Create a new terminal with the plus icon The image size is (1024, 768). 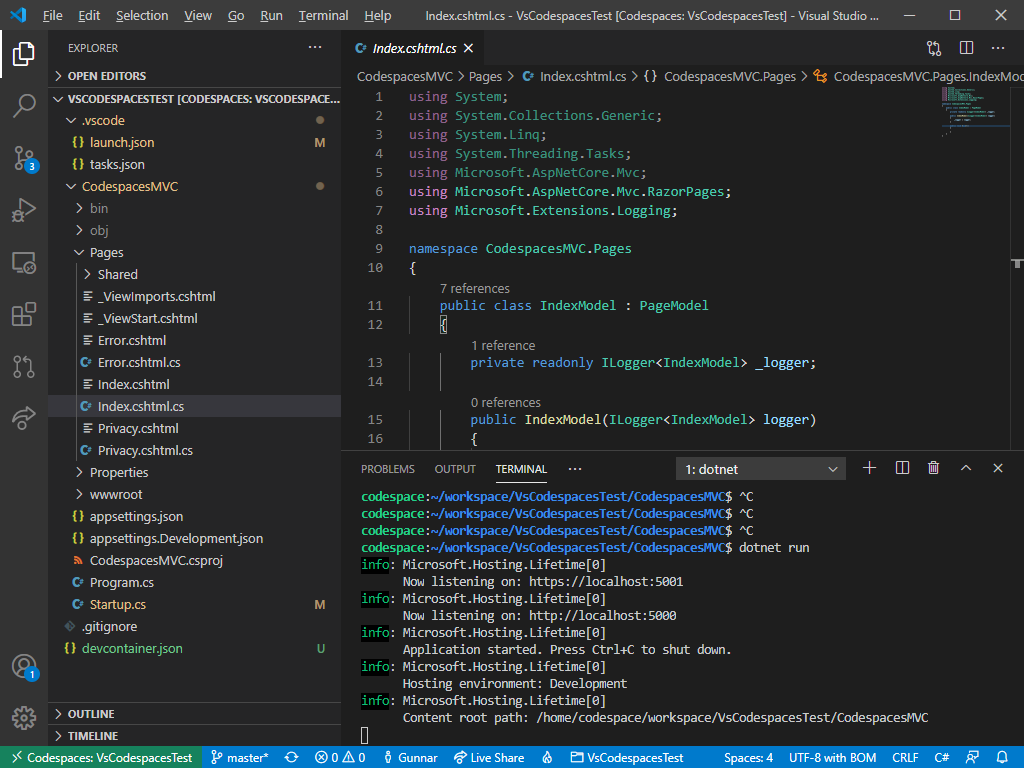coord(869,467)
